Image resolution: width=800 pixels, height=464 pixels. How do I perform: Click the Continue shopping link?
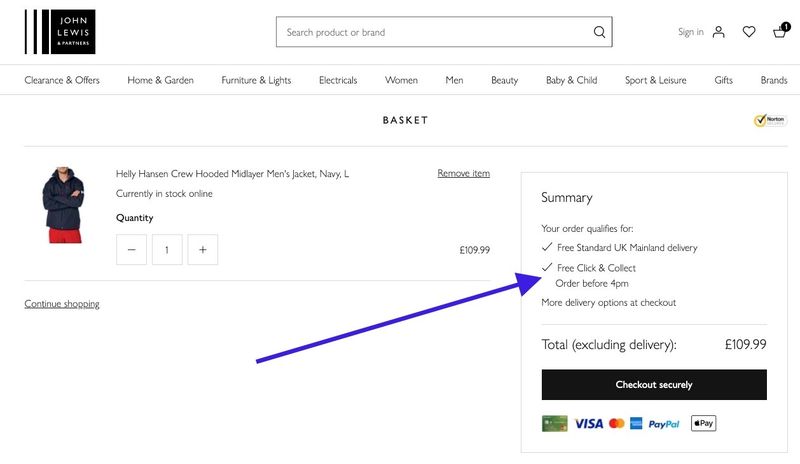pyautogui.click(x=62, y=304)
